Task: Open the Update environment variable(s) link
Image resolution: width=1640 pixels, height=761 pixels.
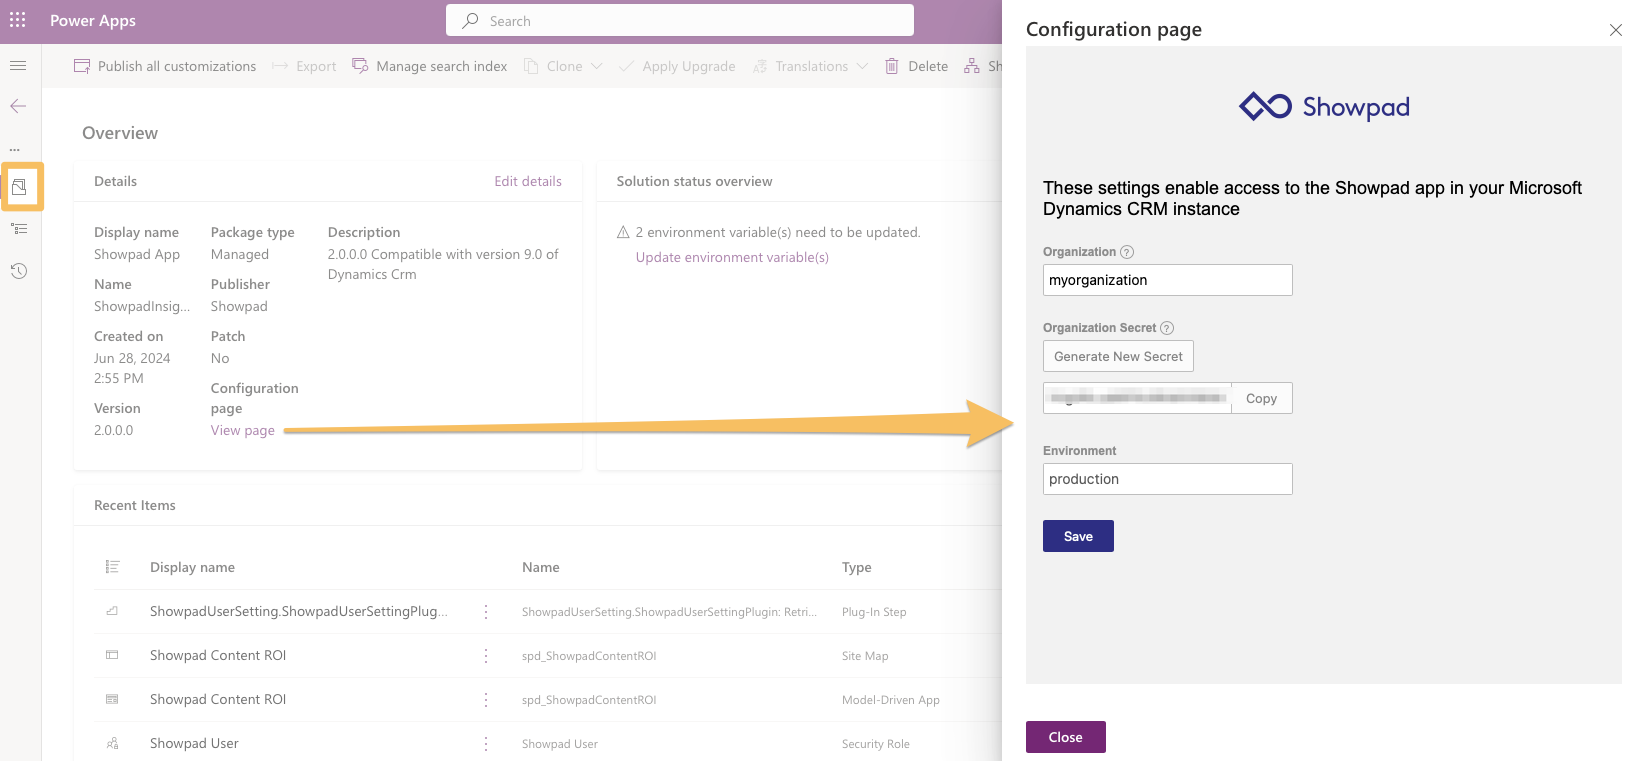Action: [732, 257]
